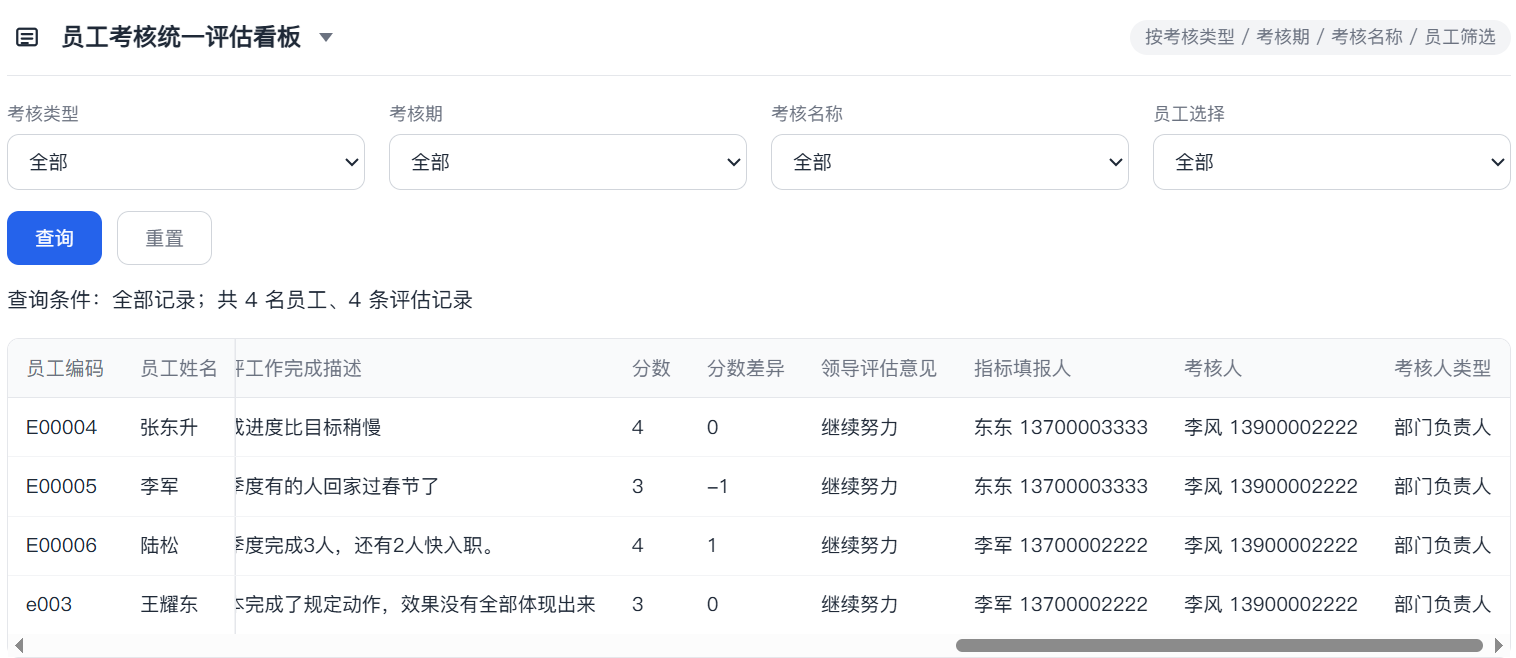Select employee code E00005
Screen dimensions: 1516x658
62,487
